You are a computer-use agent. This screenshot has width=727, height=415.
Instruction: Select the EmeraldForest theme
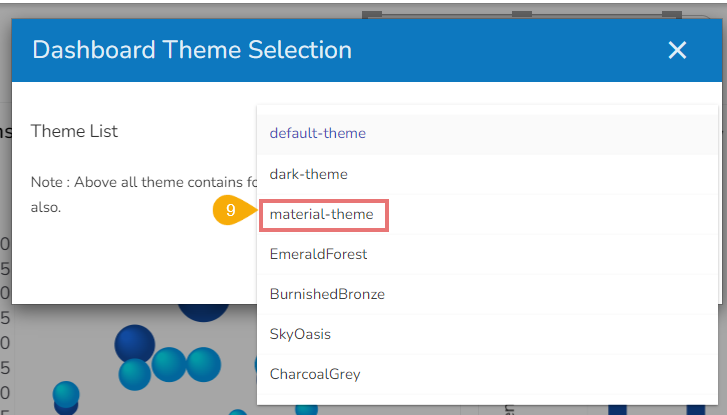pos(318,254)
